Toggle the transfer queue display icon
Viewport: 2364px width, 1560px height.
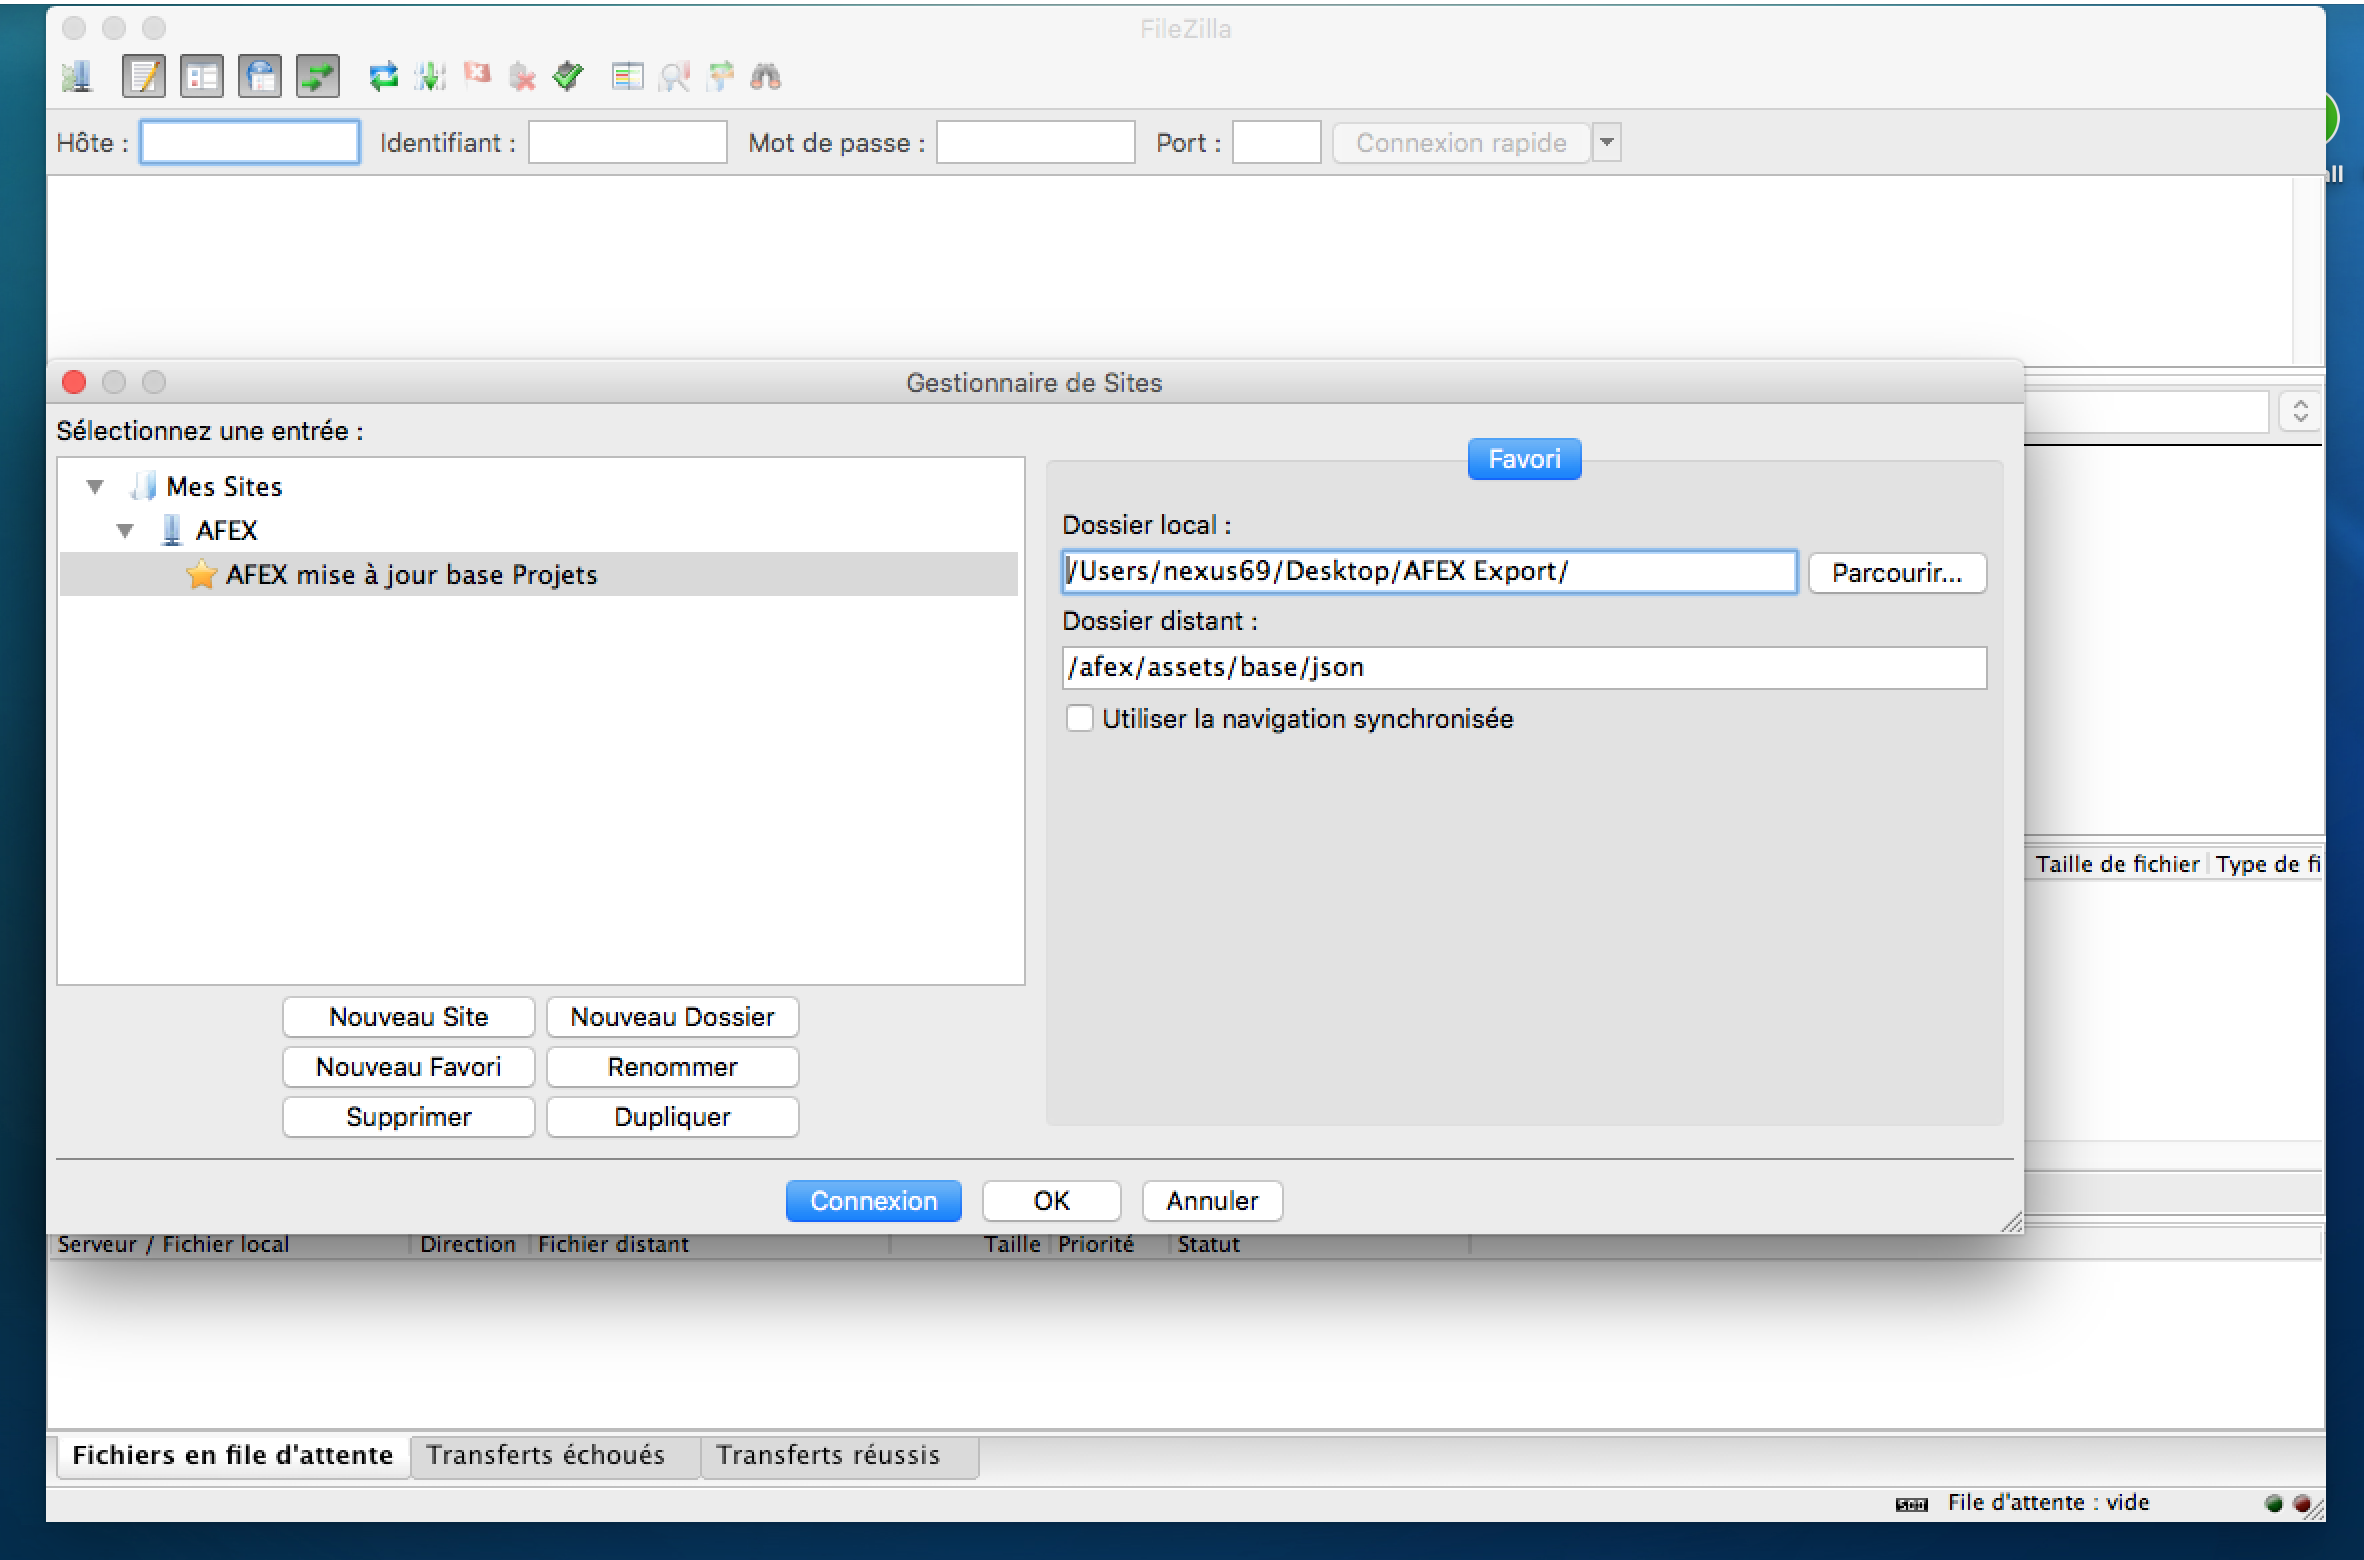tap(318, 76)
